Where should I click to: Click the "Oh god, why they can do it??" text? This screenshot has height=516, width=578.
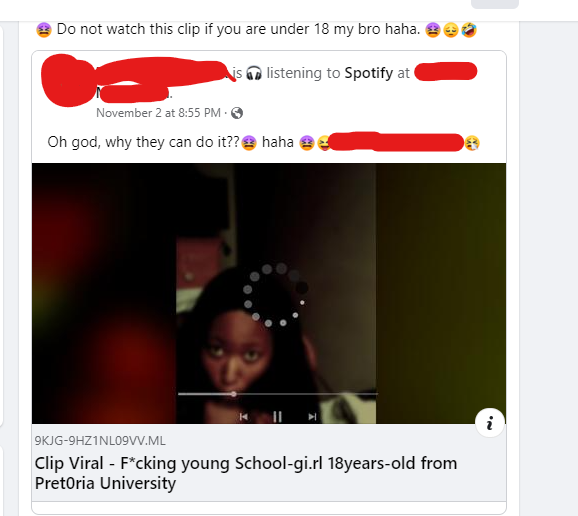tap(144, 142)
